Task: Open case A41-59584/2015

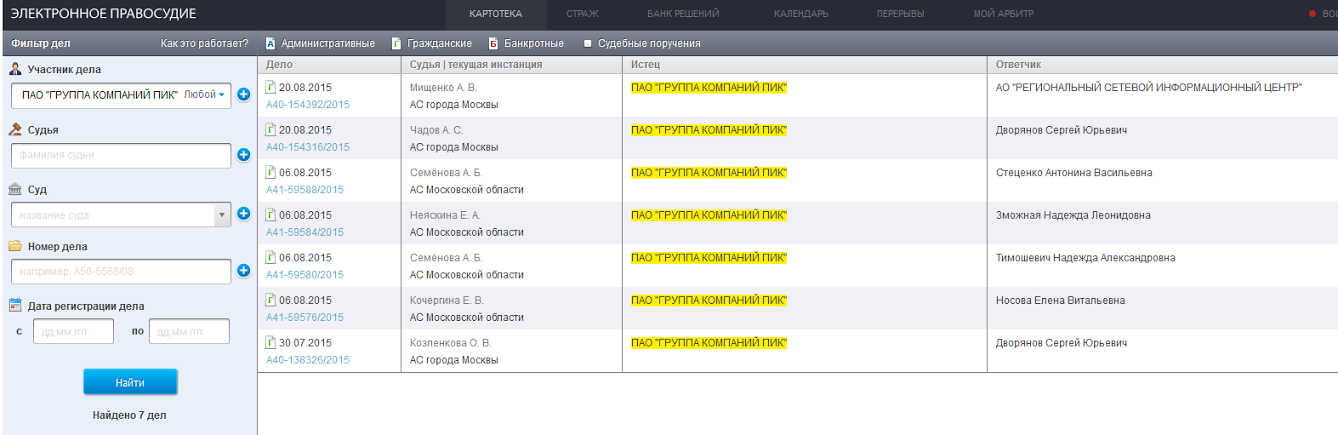Action: coord(305,232)
